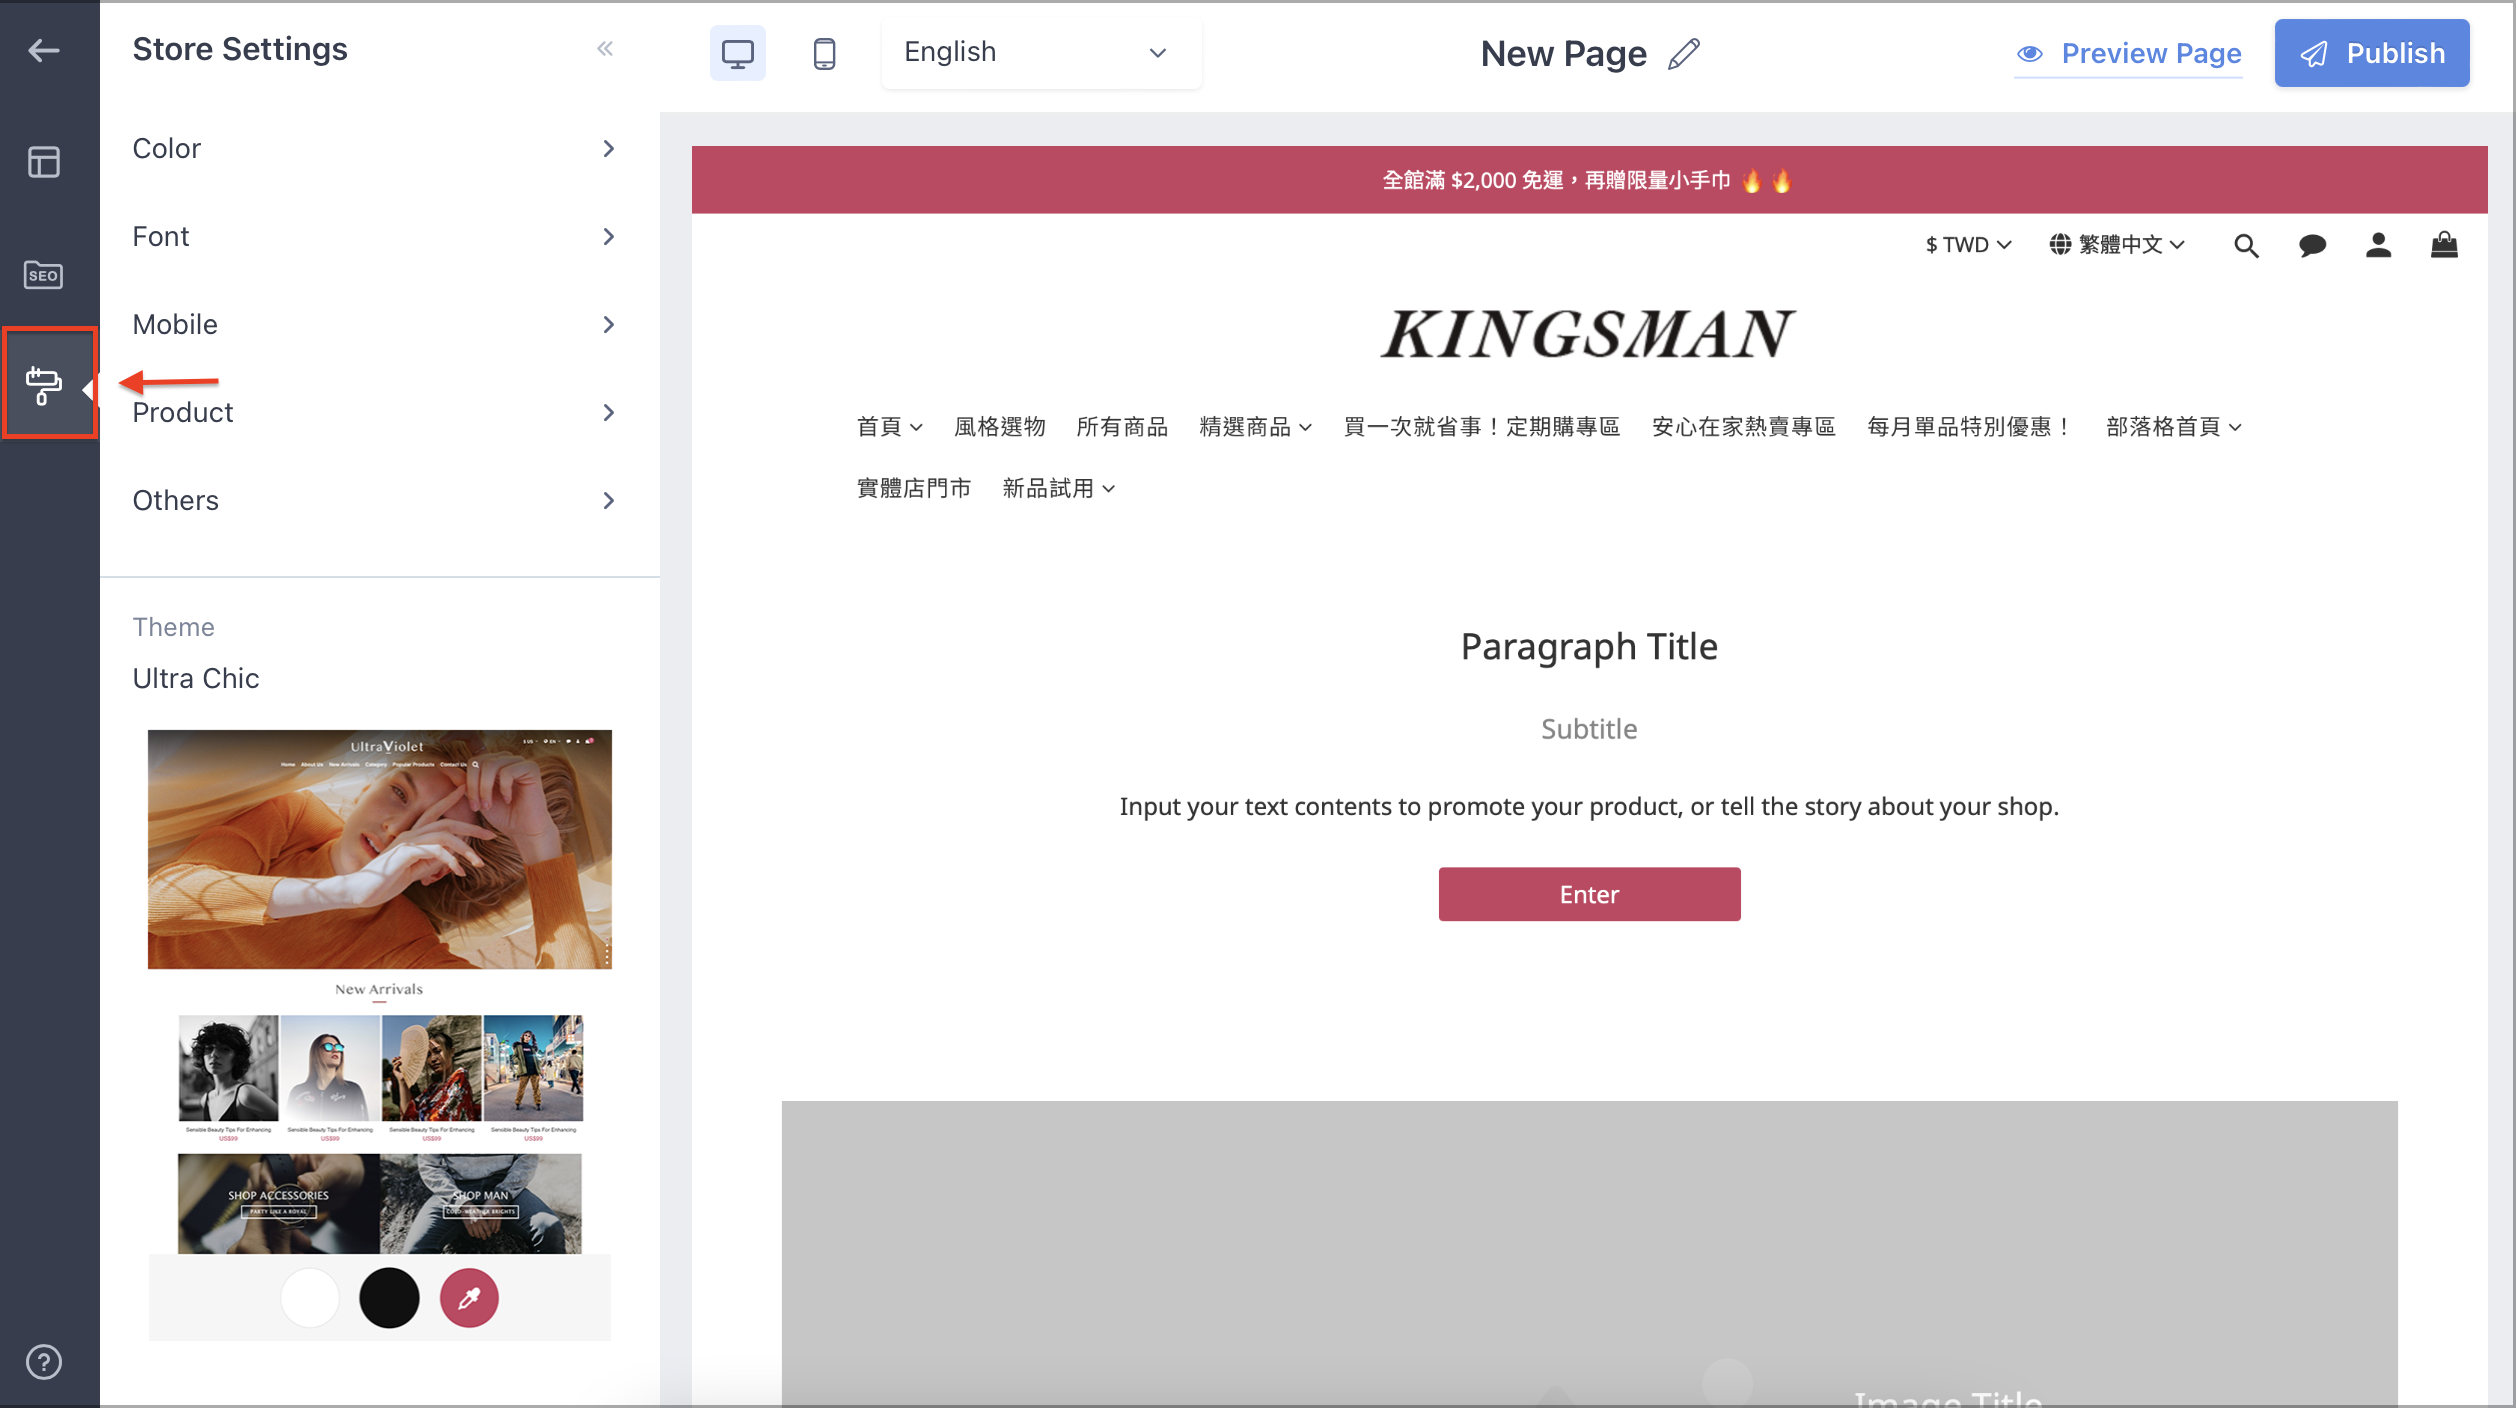This screenshot has height=1408, width=2516.
Task: Open the 實體店門市 menu item
Action: coord(913,488)
